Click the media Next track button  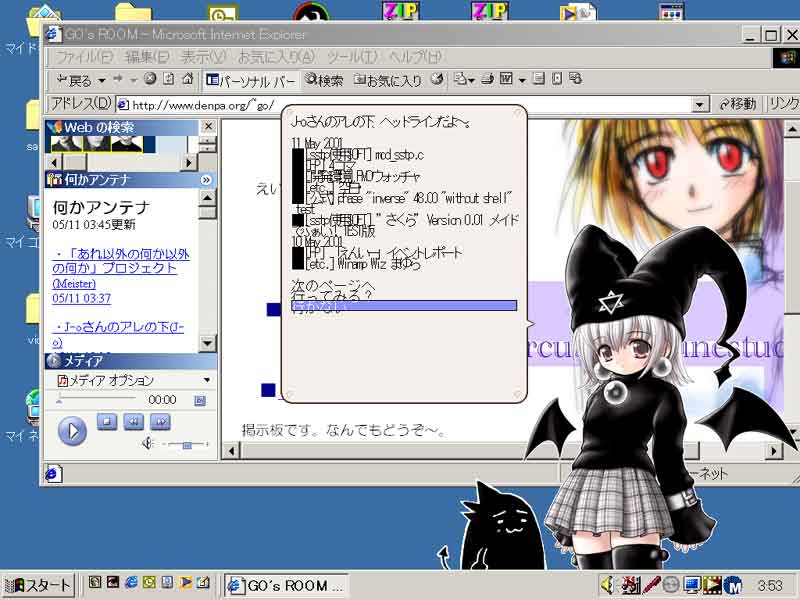(x=160, y=422)
